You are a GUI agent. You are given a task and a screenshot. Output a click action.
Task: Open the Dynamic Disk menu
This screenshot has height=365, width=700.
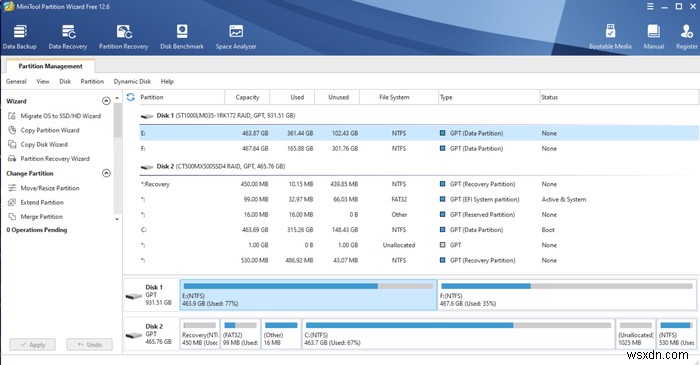click(x=132, y=81)
